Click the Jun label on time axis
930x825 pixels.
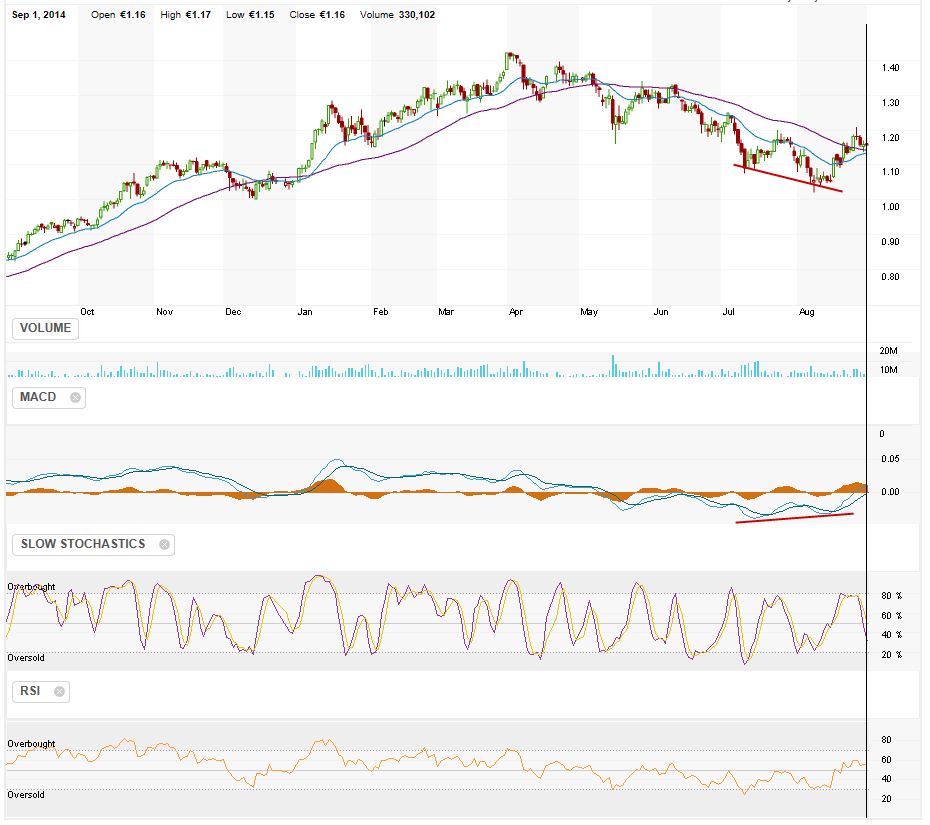[661, 312]
